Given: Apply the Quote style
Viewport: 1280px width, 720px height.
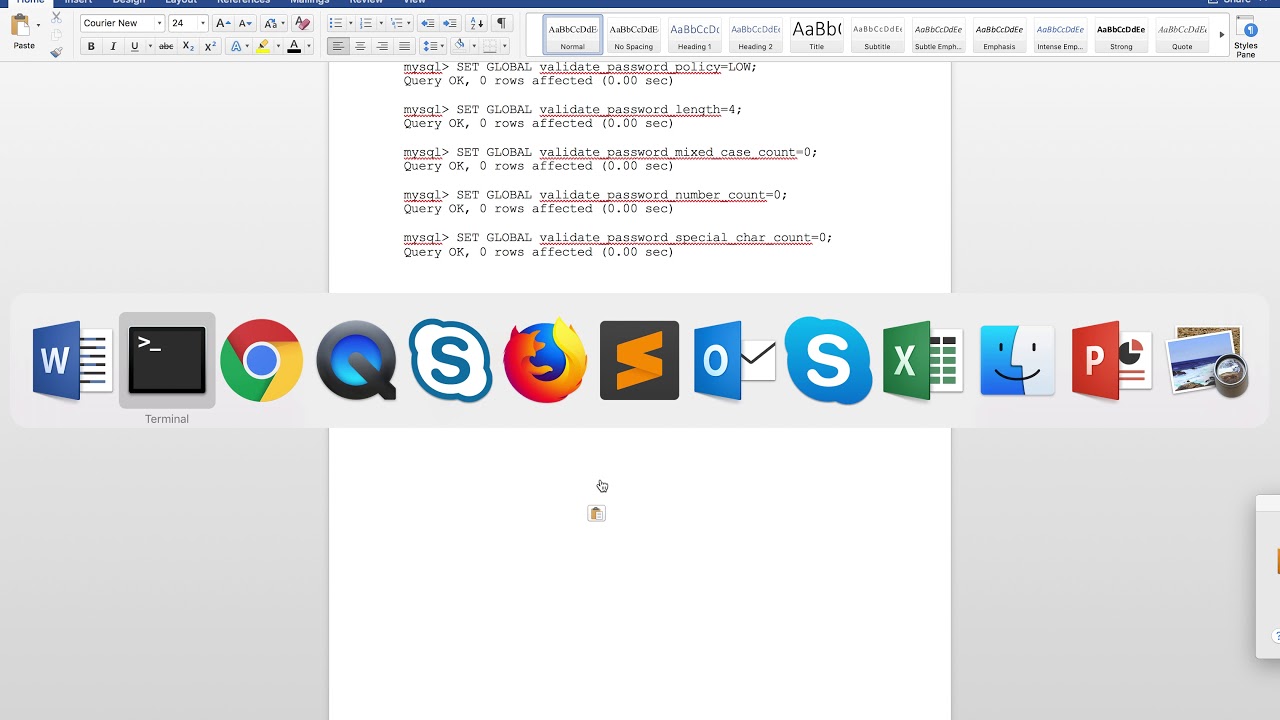Looking at the screenshot, I should (x=1182, y=35).
